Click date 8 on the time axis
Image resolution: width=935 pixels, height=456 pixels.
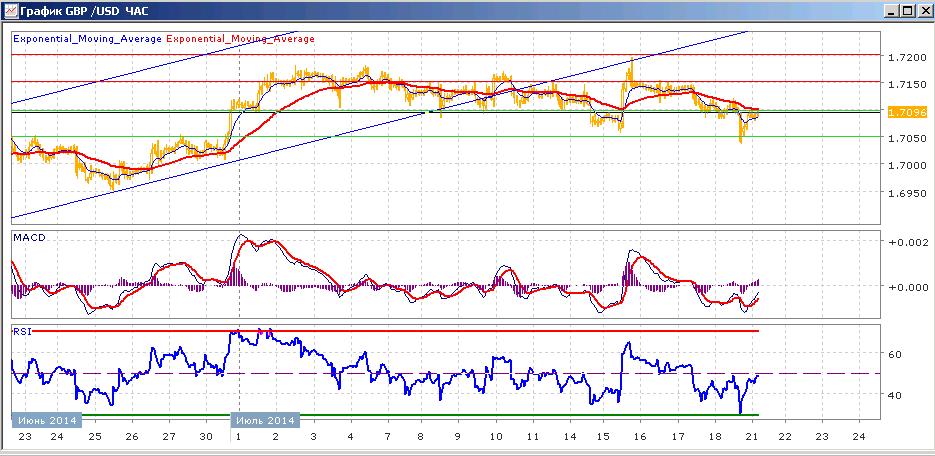click(422, 436)
